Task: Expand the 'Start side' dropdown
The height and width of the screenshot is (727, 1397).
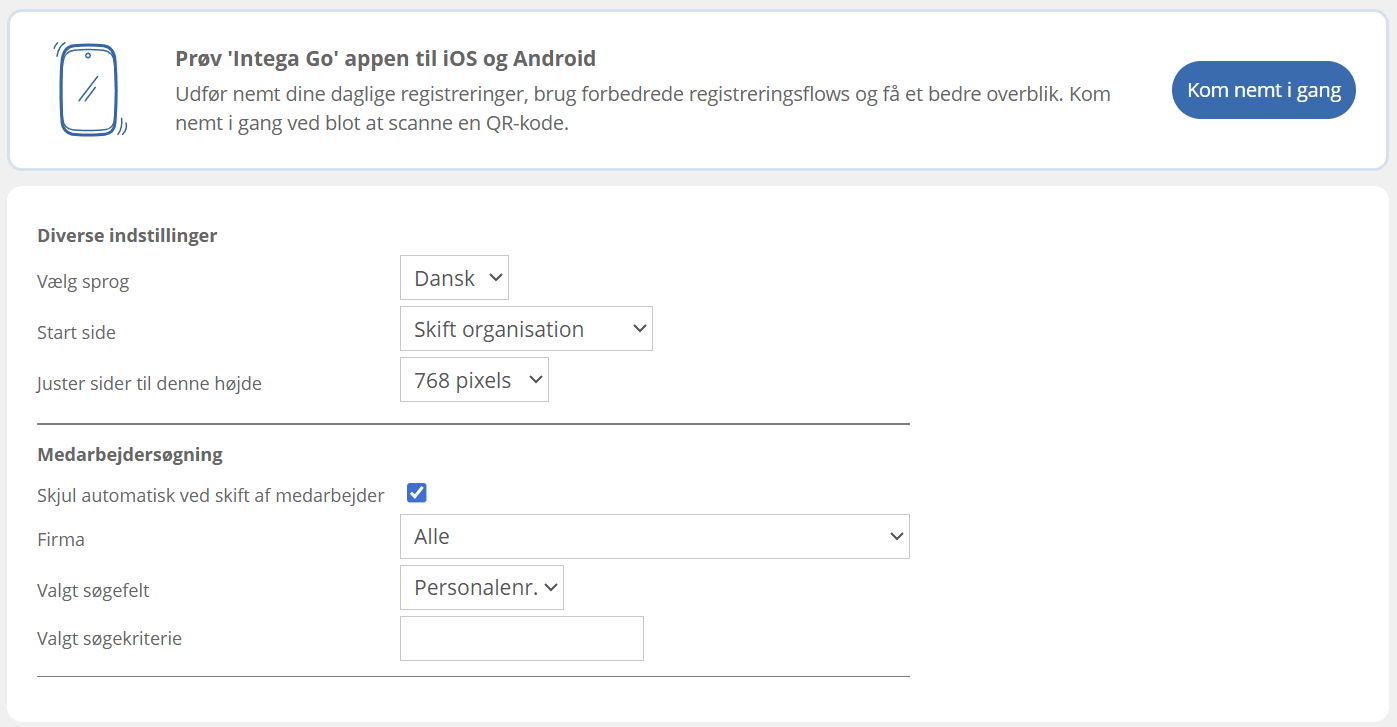Action: 526,329
